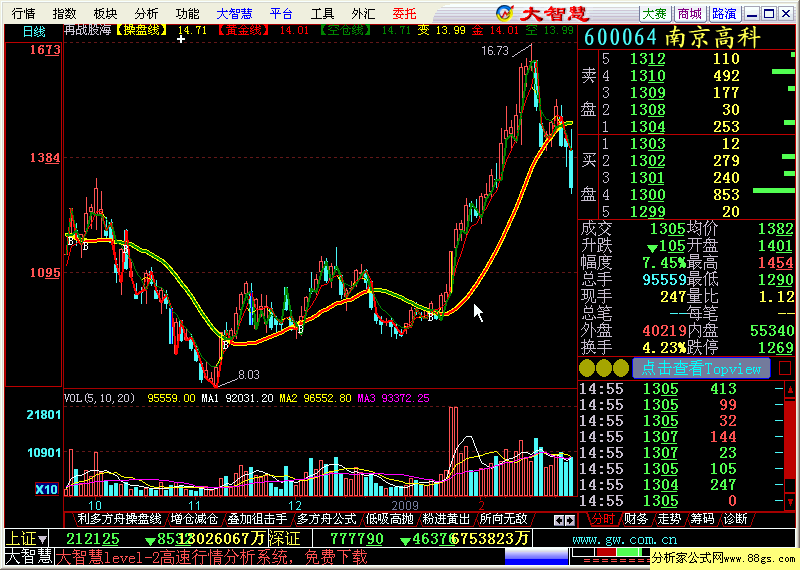Click buy level 1 price 1303
The width and height of the screenshot is (800, 570).
(647, 144)
